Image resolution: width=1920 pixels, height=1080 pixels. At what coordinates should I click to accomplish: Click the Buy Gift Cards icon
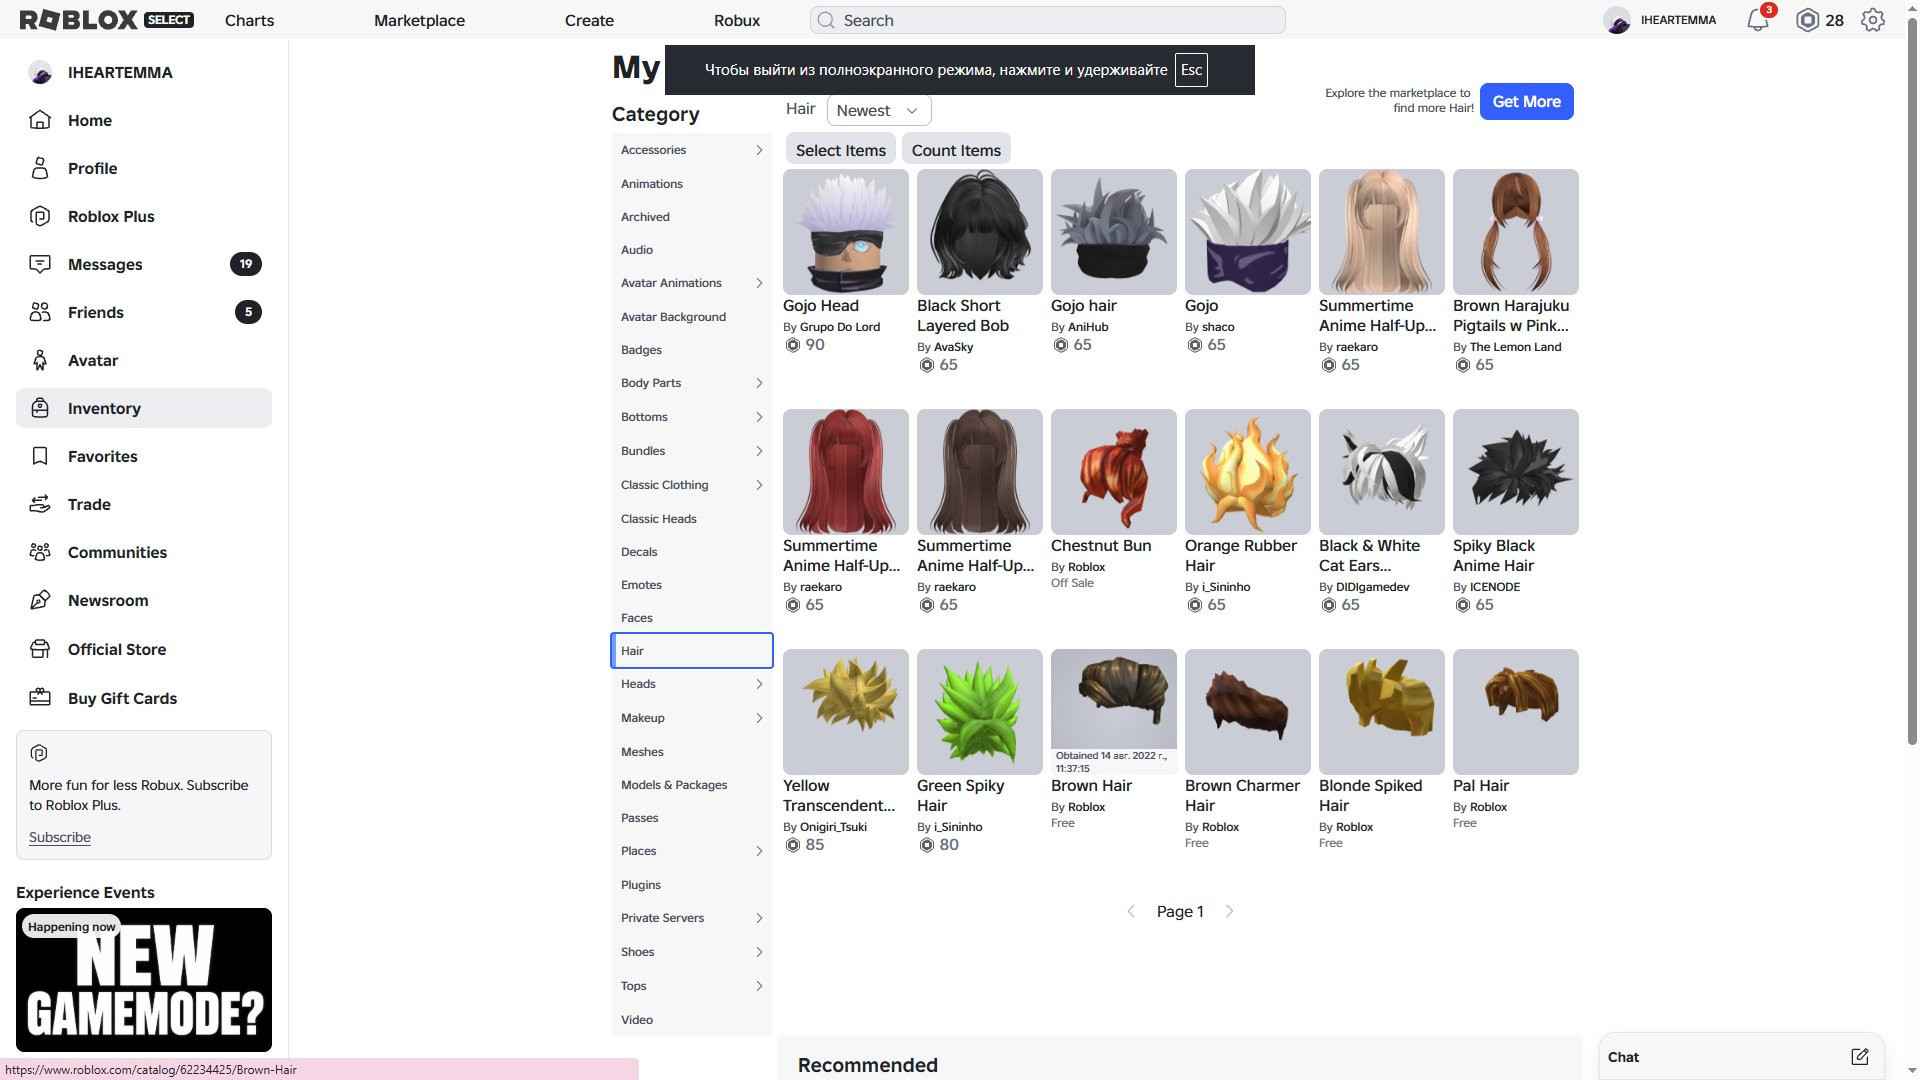(40, 698)
